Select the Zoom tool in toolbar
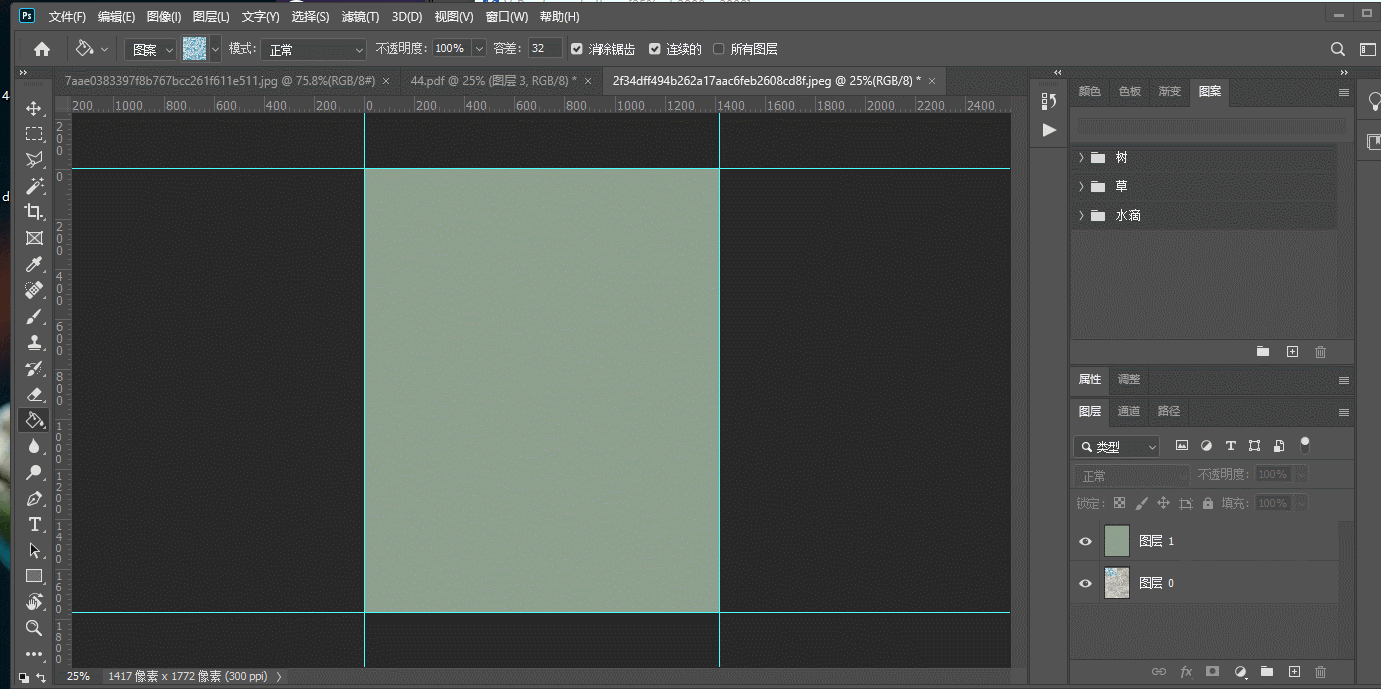 pyautogui.click(x=34, y=628)
